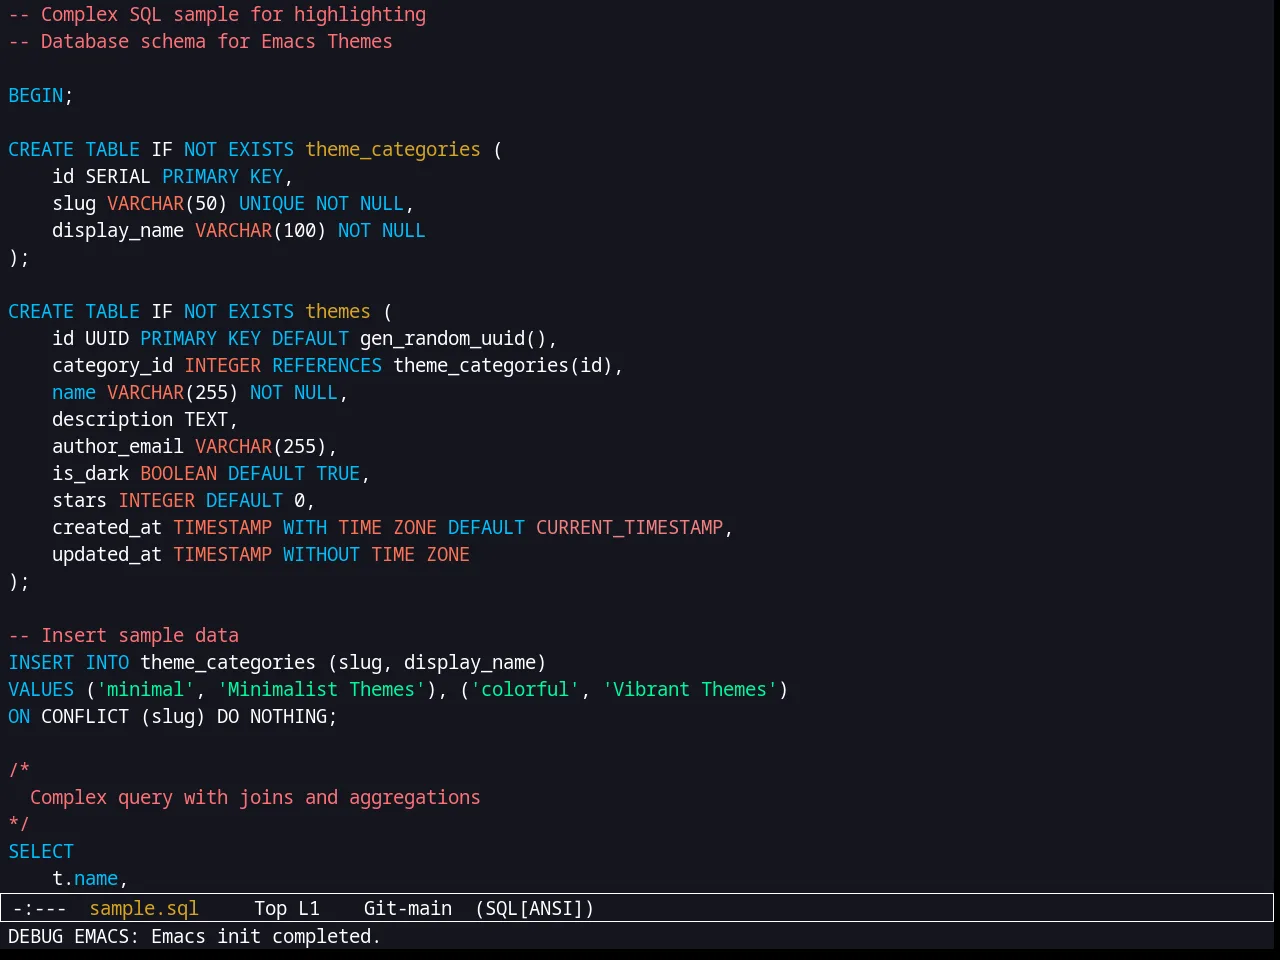Click NOTHING at end of ON CONFLICT line
Image resolution: width=1280 pixels, height=960 pixels.
288,716
